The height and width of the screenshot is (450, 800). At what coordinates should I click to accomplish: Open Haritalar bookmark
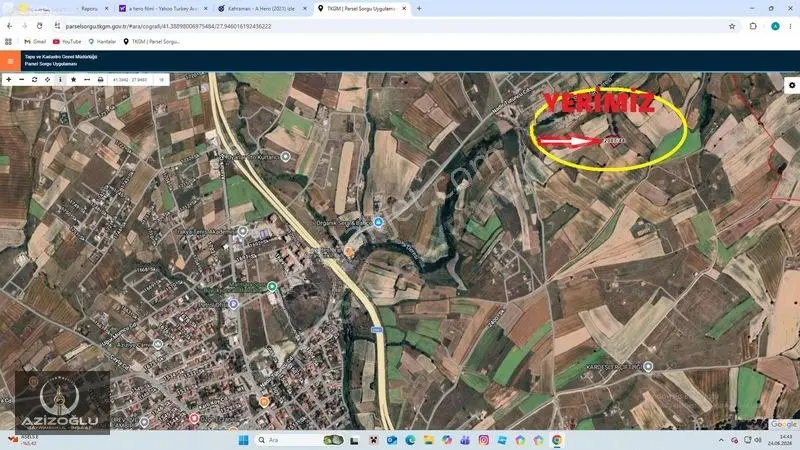tap(102, 41)
